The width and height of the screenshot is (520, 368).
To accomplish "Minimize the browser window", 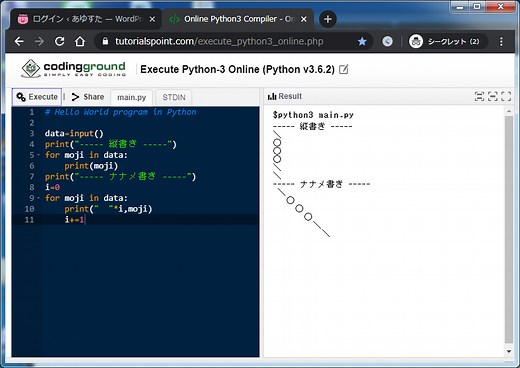I will (x=460, y=7).
